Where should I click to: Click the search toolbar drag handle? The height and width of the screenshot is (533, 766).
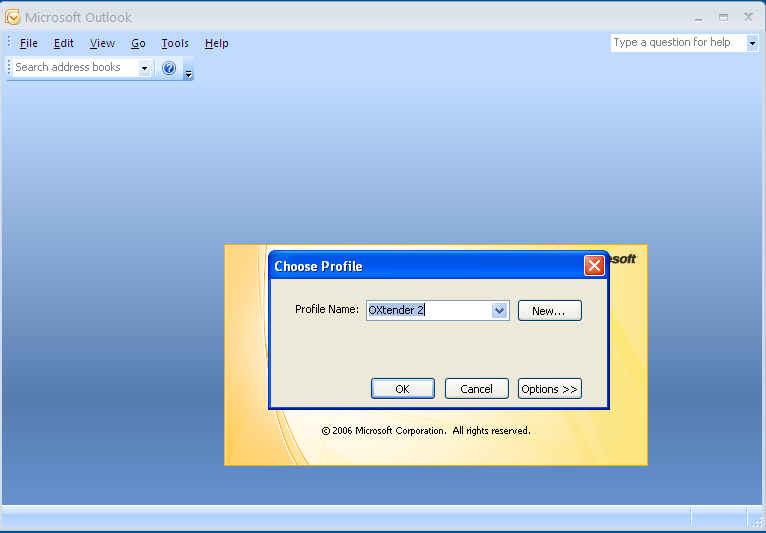[x=9, y=67]
